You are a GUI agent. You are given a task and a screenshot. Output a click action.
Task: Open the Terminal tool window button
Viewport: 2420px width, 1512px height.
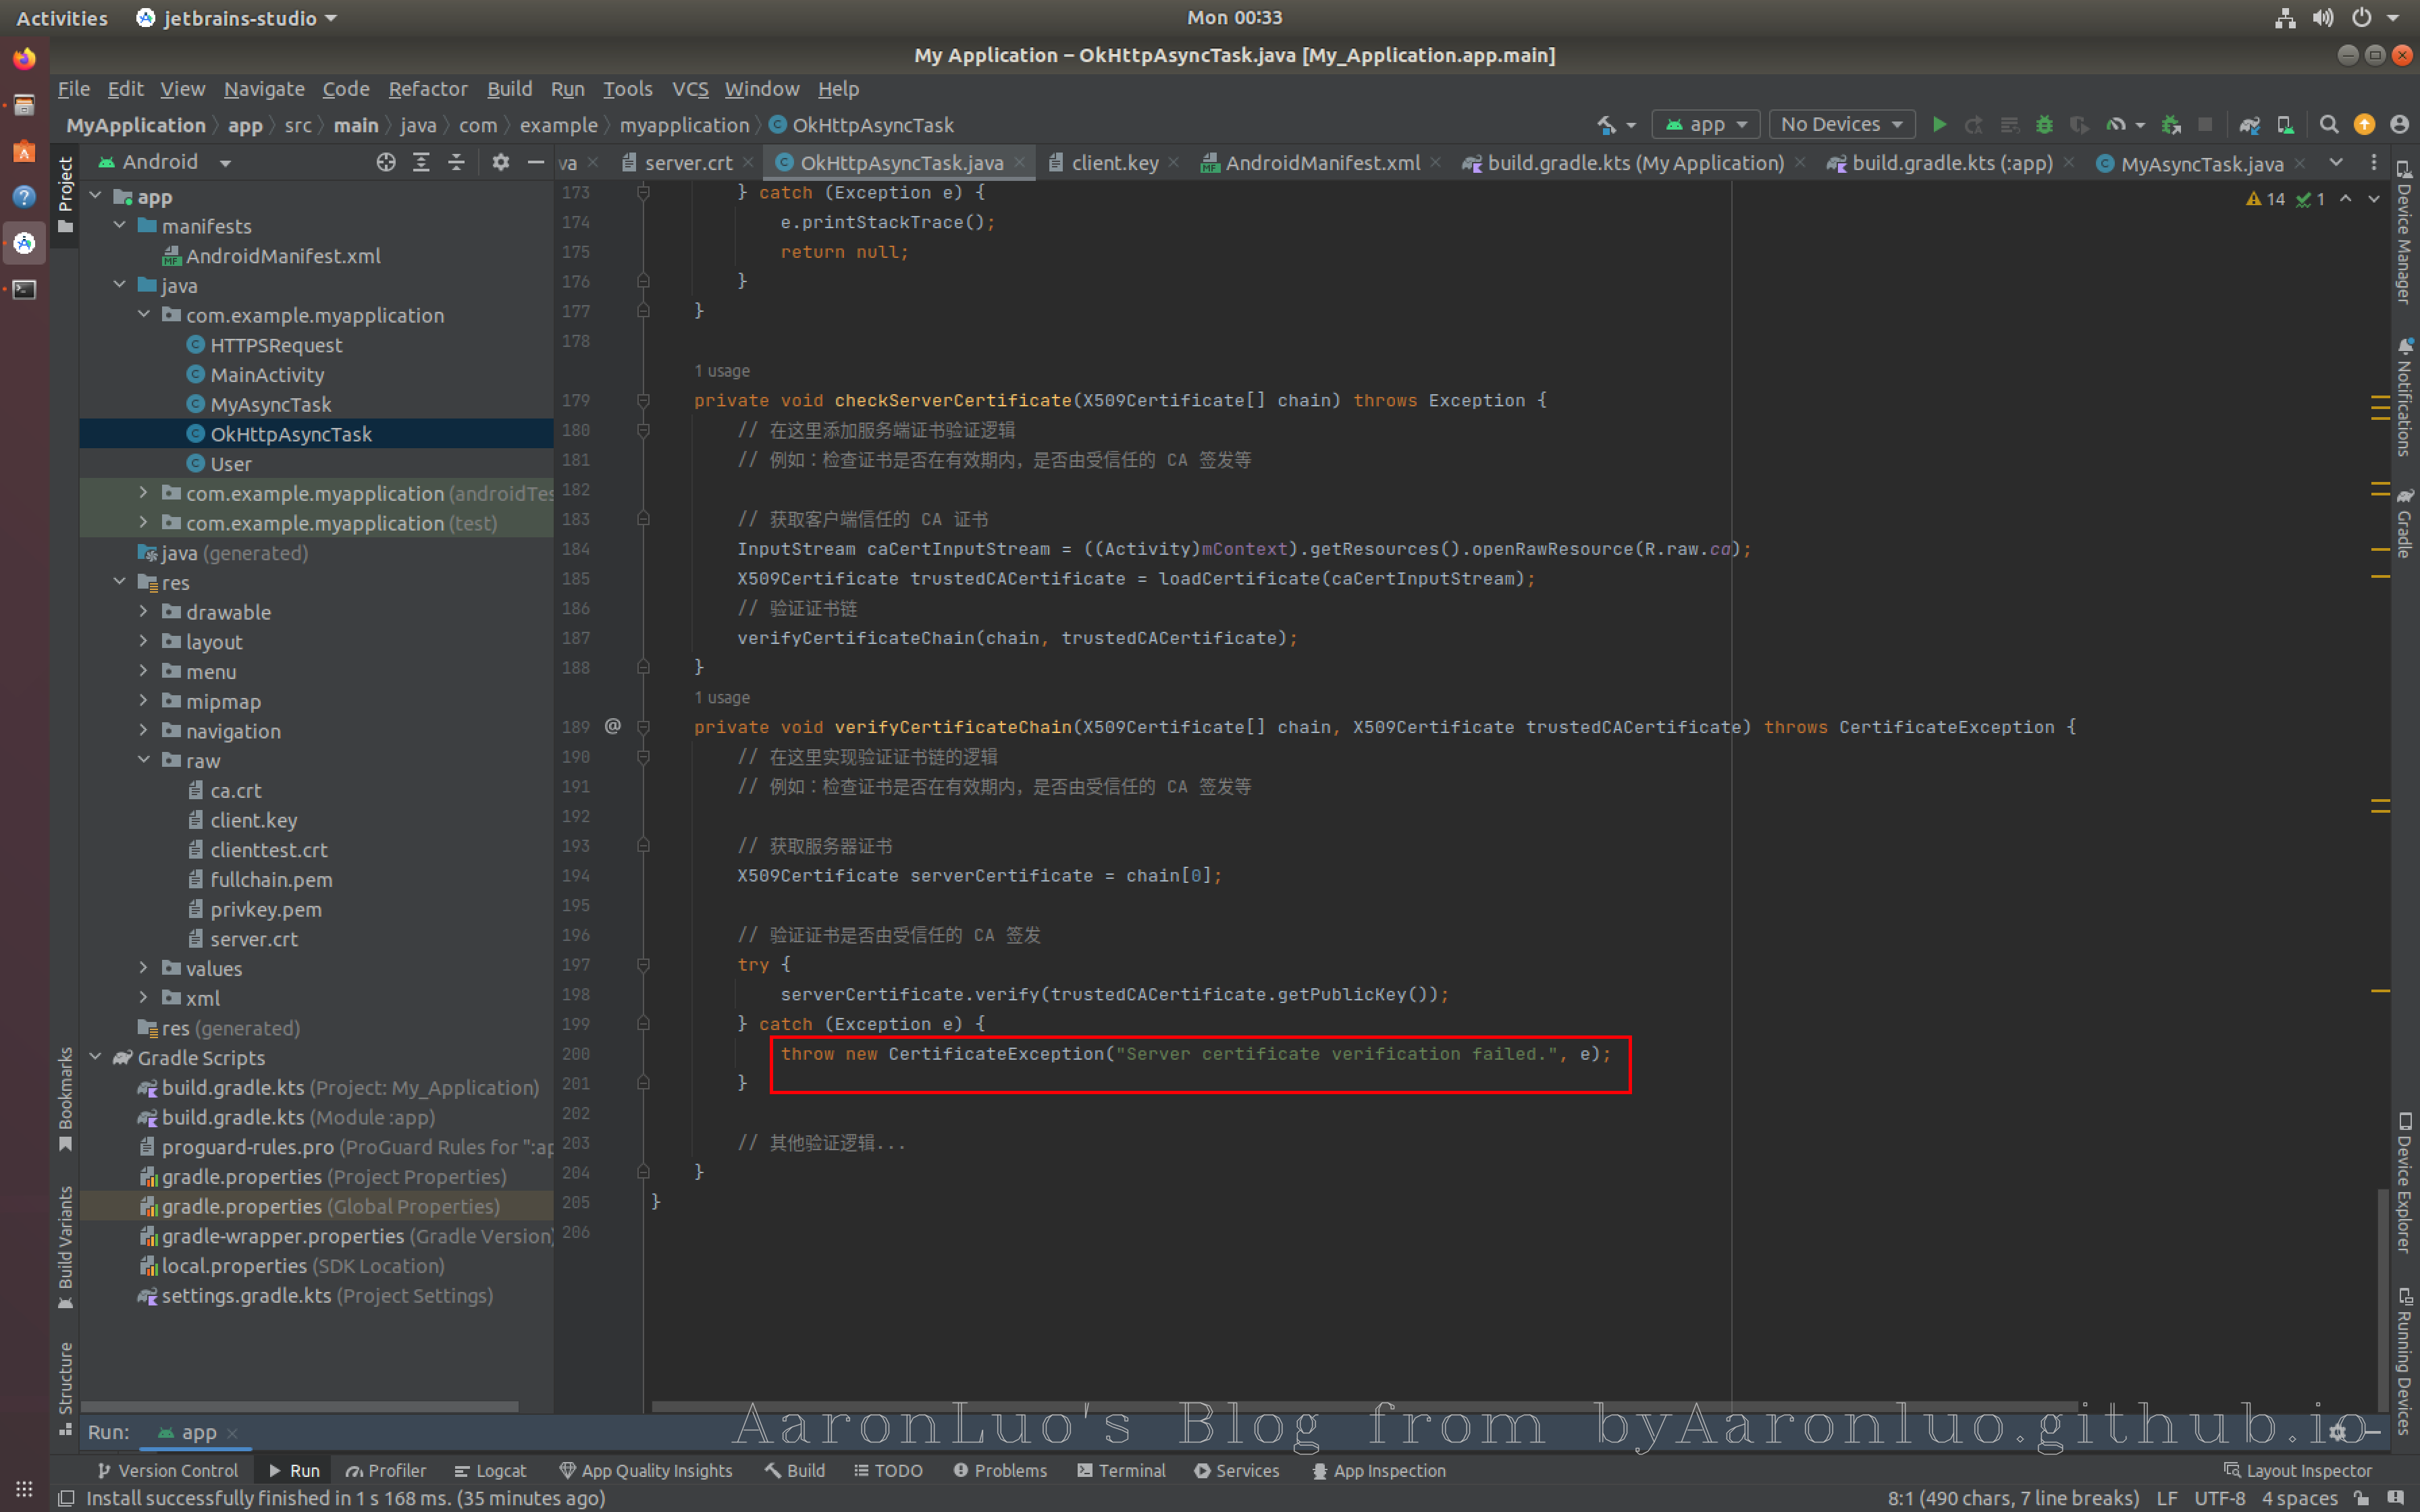coord(1121,1470)
